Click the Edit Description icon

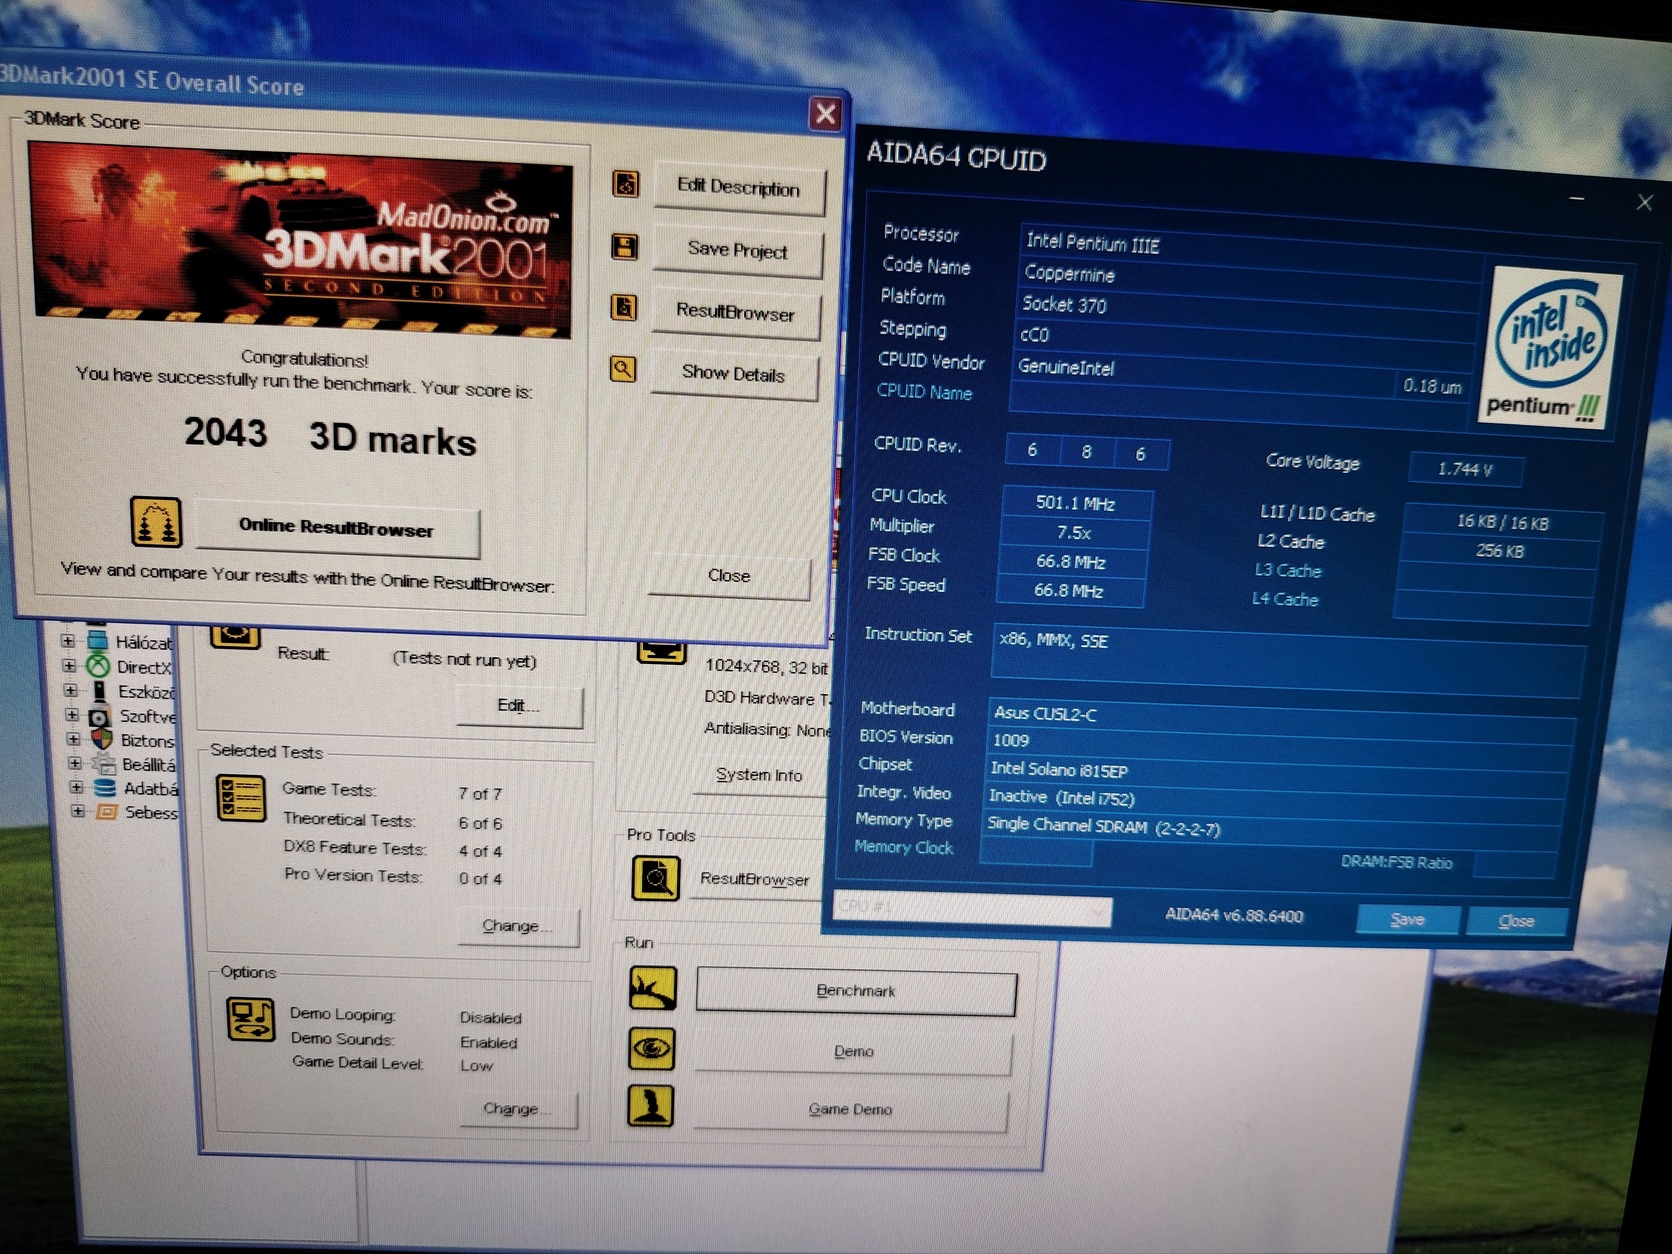pyautogui.click(x=626, y=184)
